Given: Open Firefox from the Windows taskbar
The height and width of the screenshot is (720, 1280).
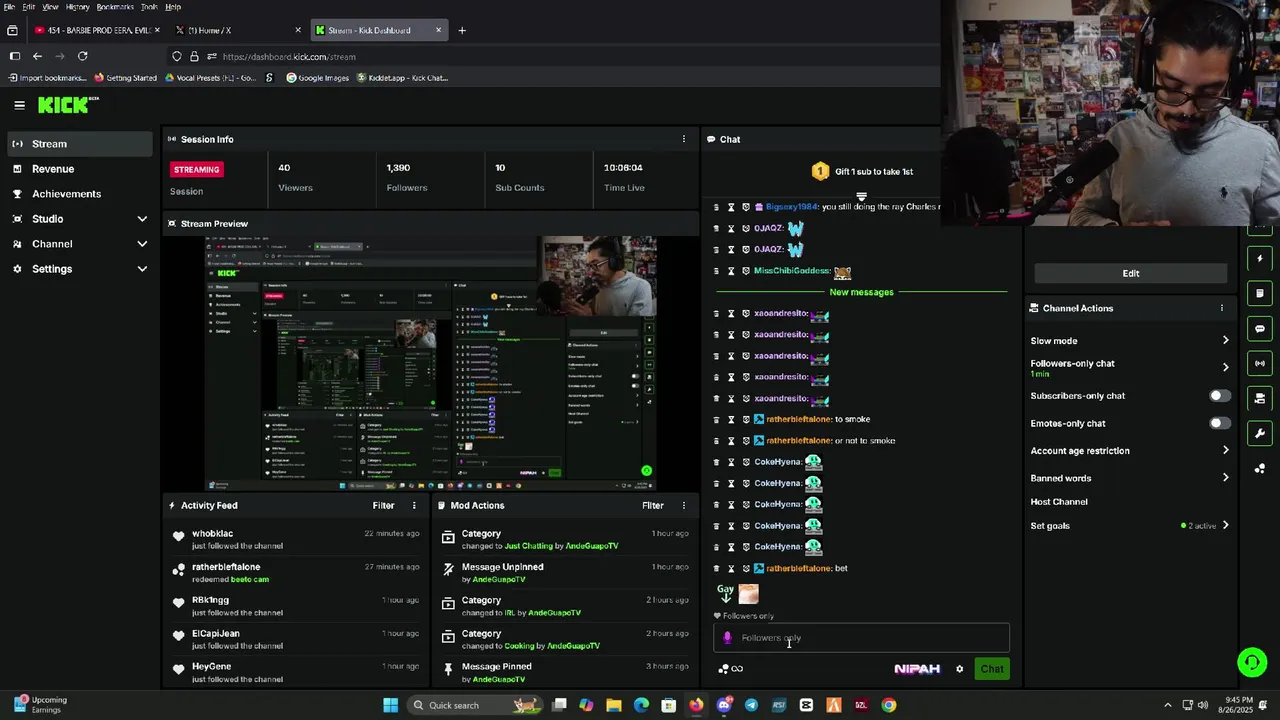Looking at the screenshot, I should pyautogui.click(x=696, y=705).
